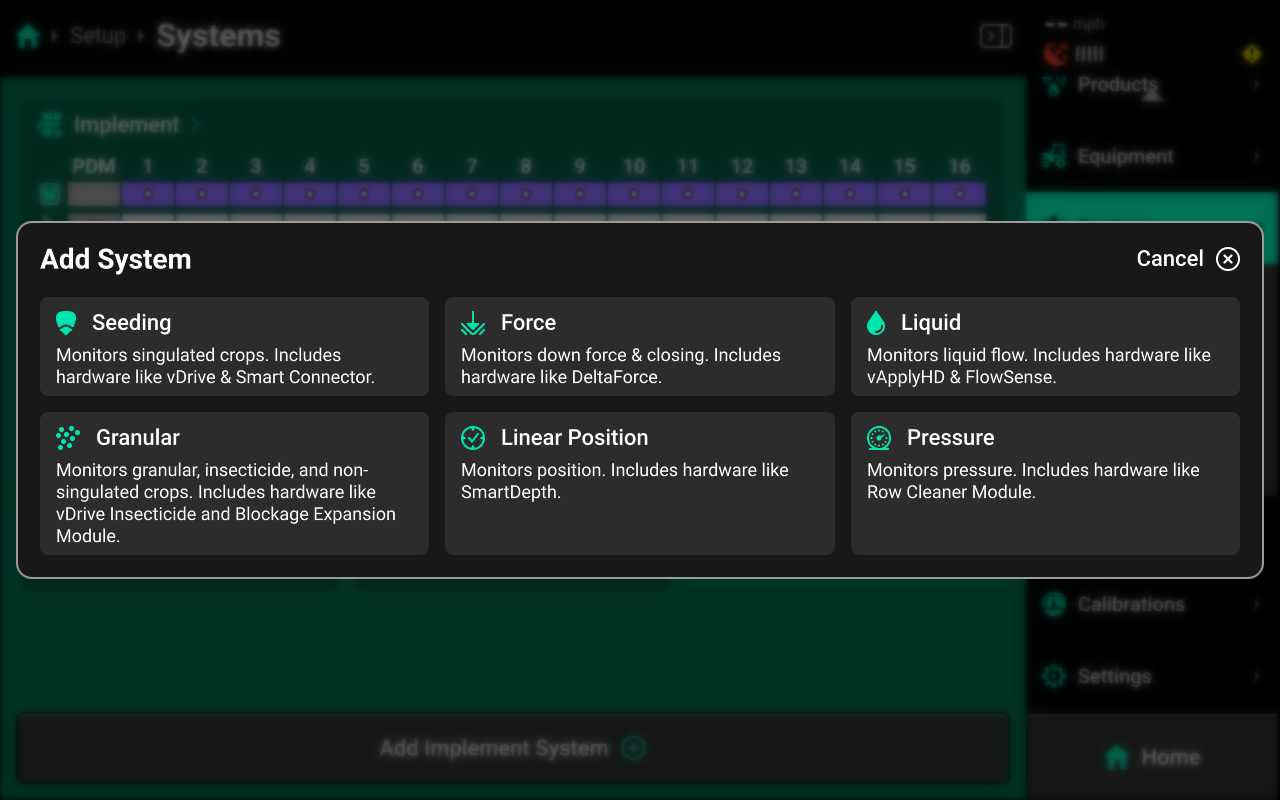Expand the Calibrations sidebar menu

pos(1152,605)
